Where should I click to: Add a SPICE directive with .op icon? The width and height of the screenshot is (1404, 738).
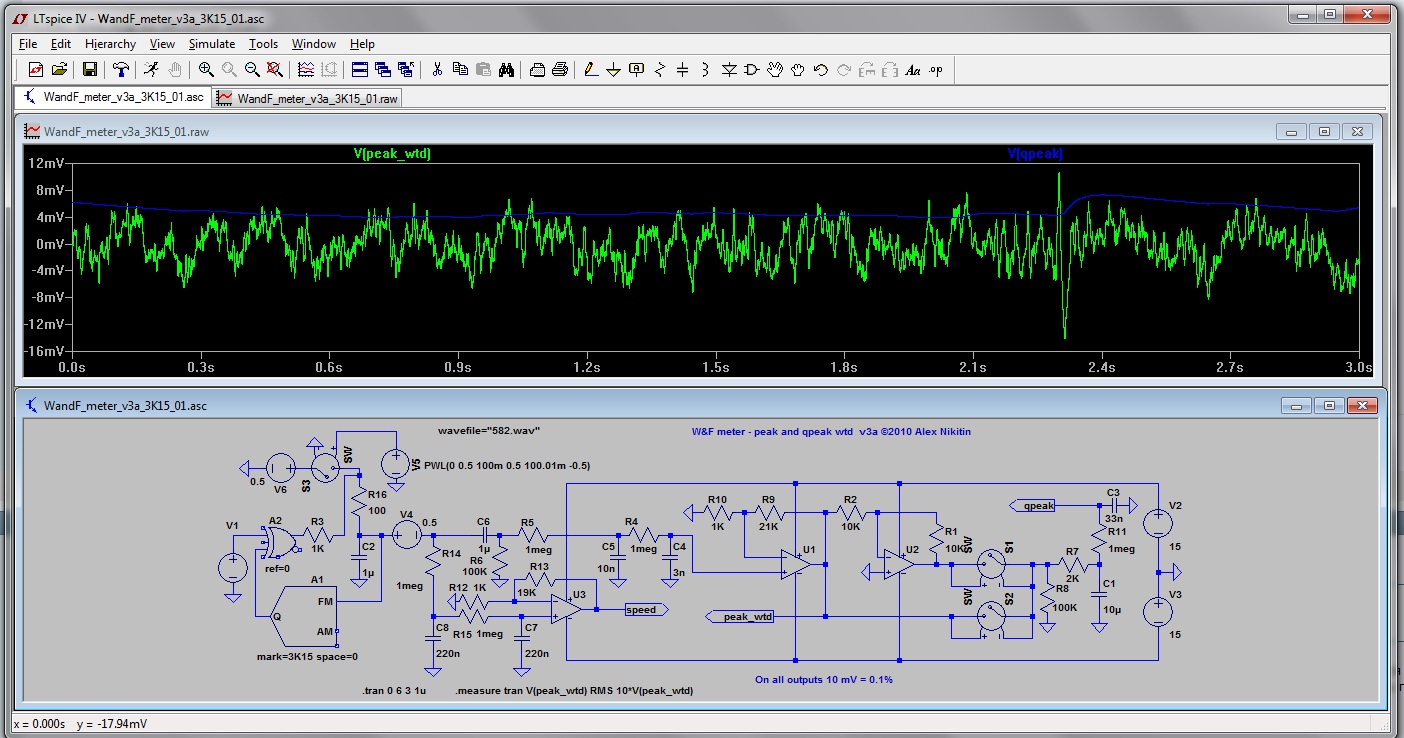pos(935,69)
